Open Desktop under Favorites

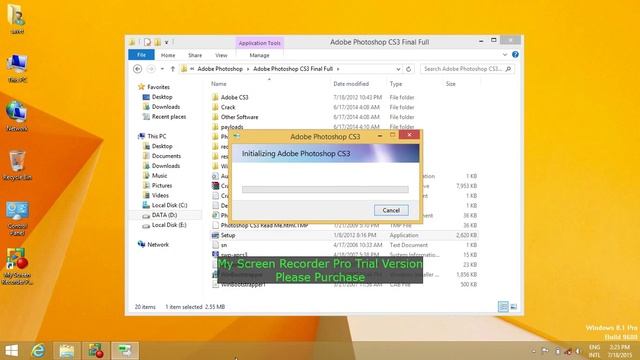(162, 97)
